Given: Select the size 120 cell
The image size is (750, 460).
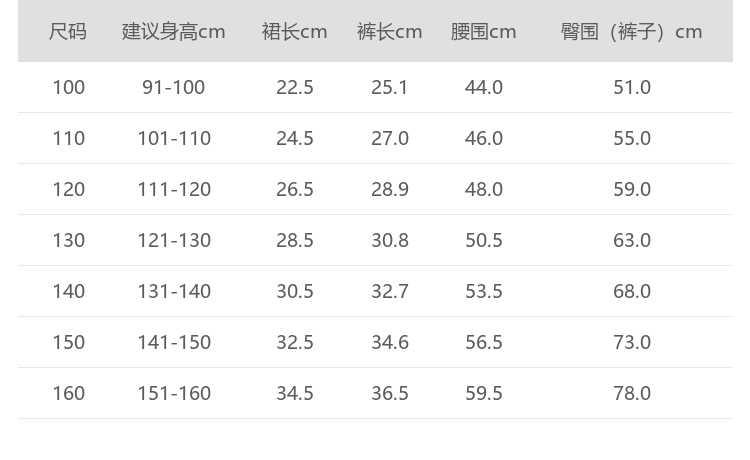Looking at the screenshot, I should coord(68,189).
